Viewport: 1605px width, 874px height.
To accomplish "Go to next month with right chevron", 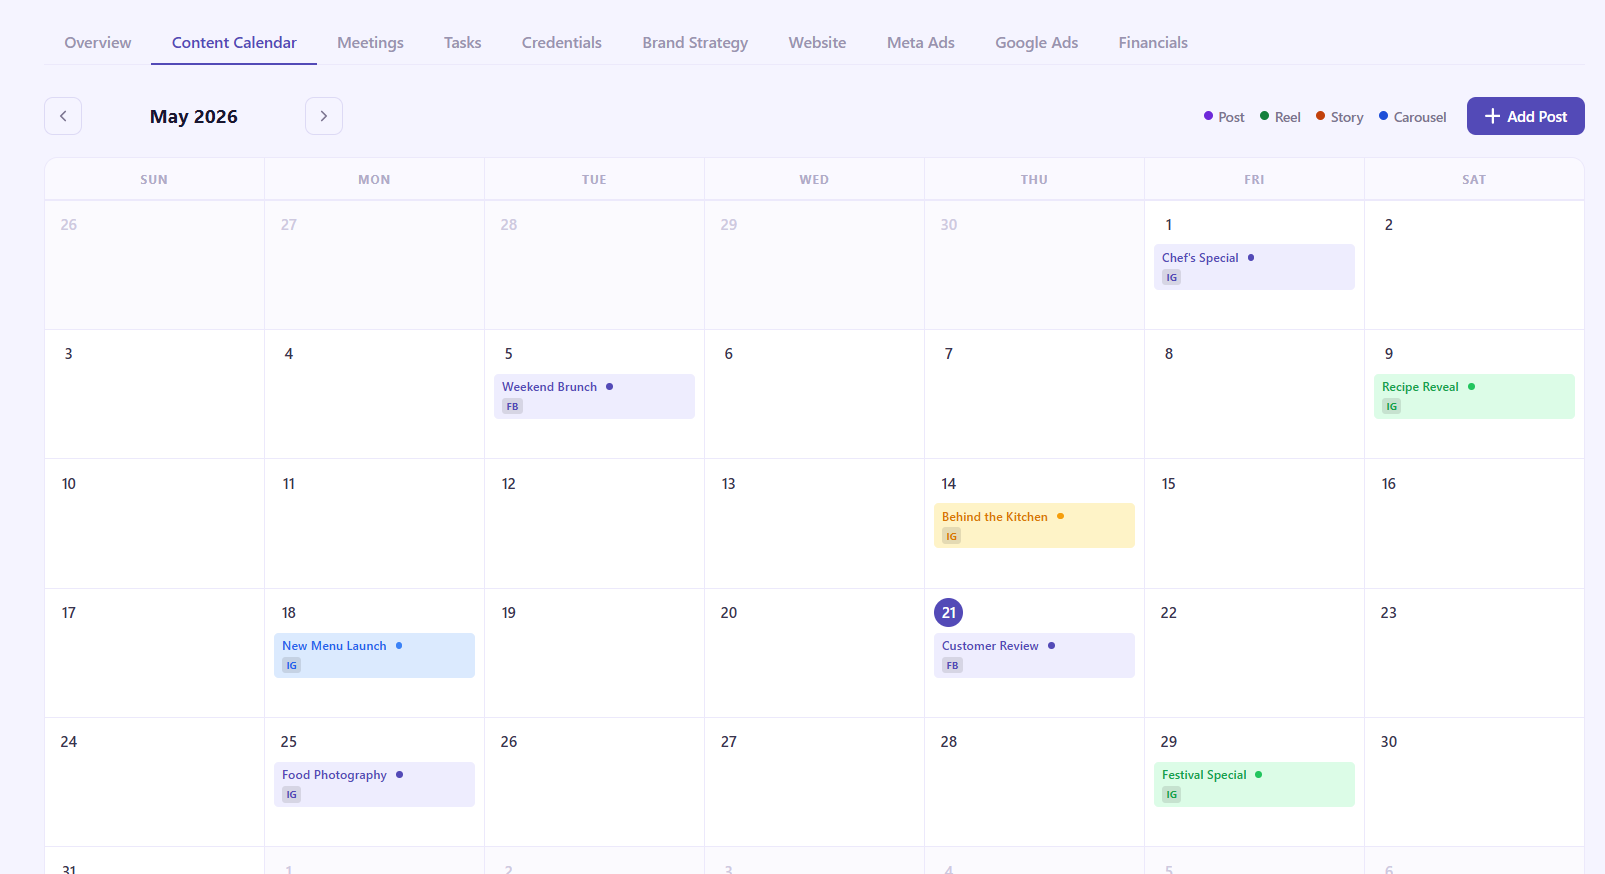I will pos(324,116).
